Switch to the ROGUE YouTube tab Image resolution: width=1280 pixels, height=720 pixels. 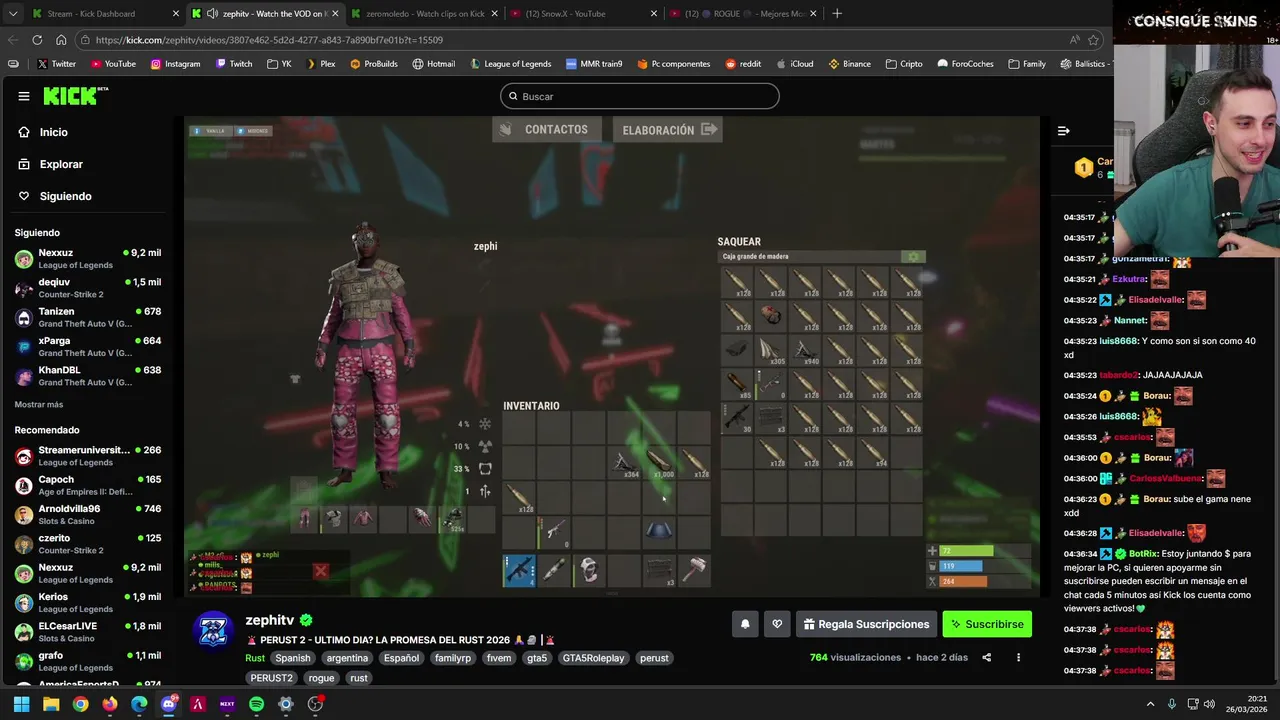pos(742,14)
